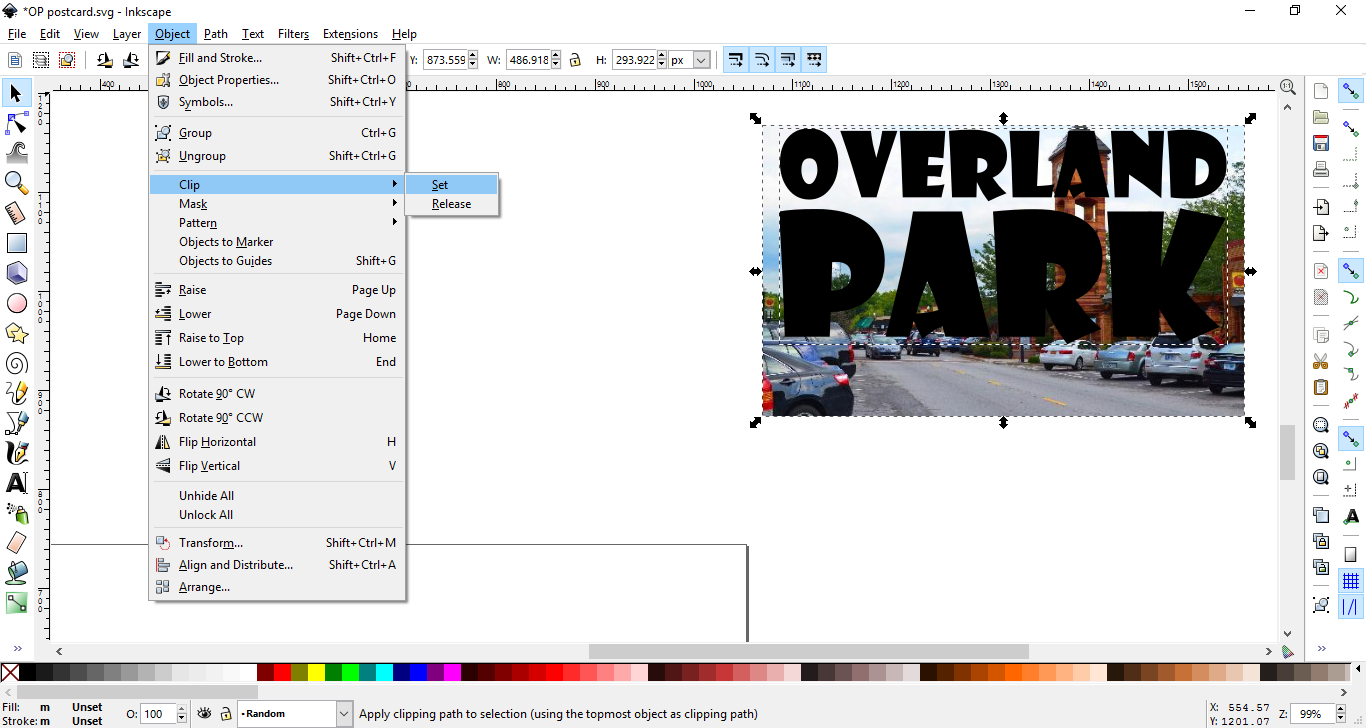Select Unhide All menu entry
The height and width of the screenshot is (728, 1366).
click(x=277, y=496)
